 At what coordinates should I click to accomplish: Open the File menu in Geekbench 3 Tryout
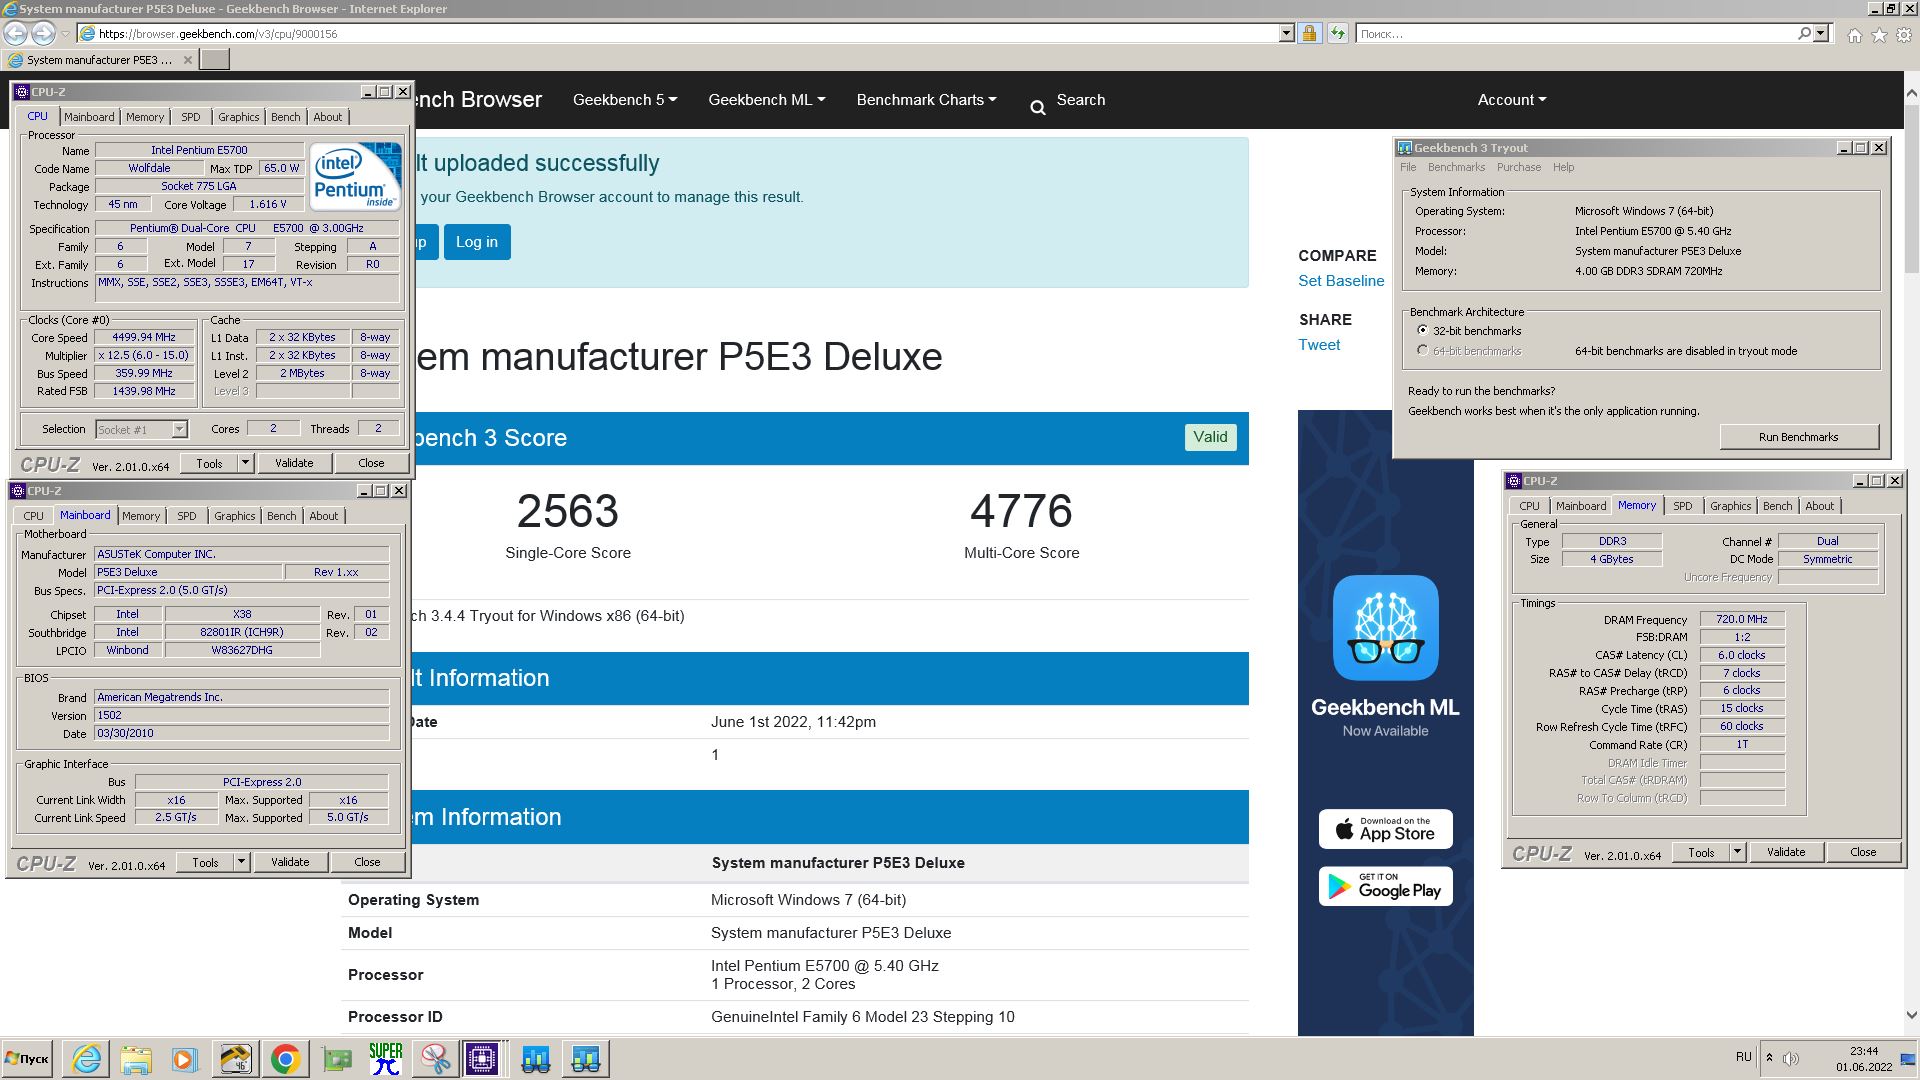[1408, 167]
